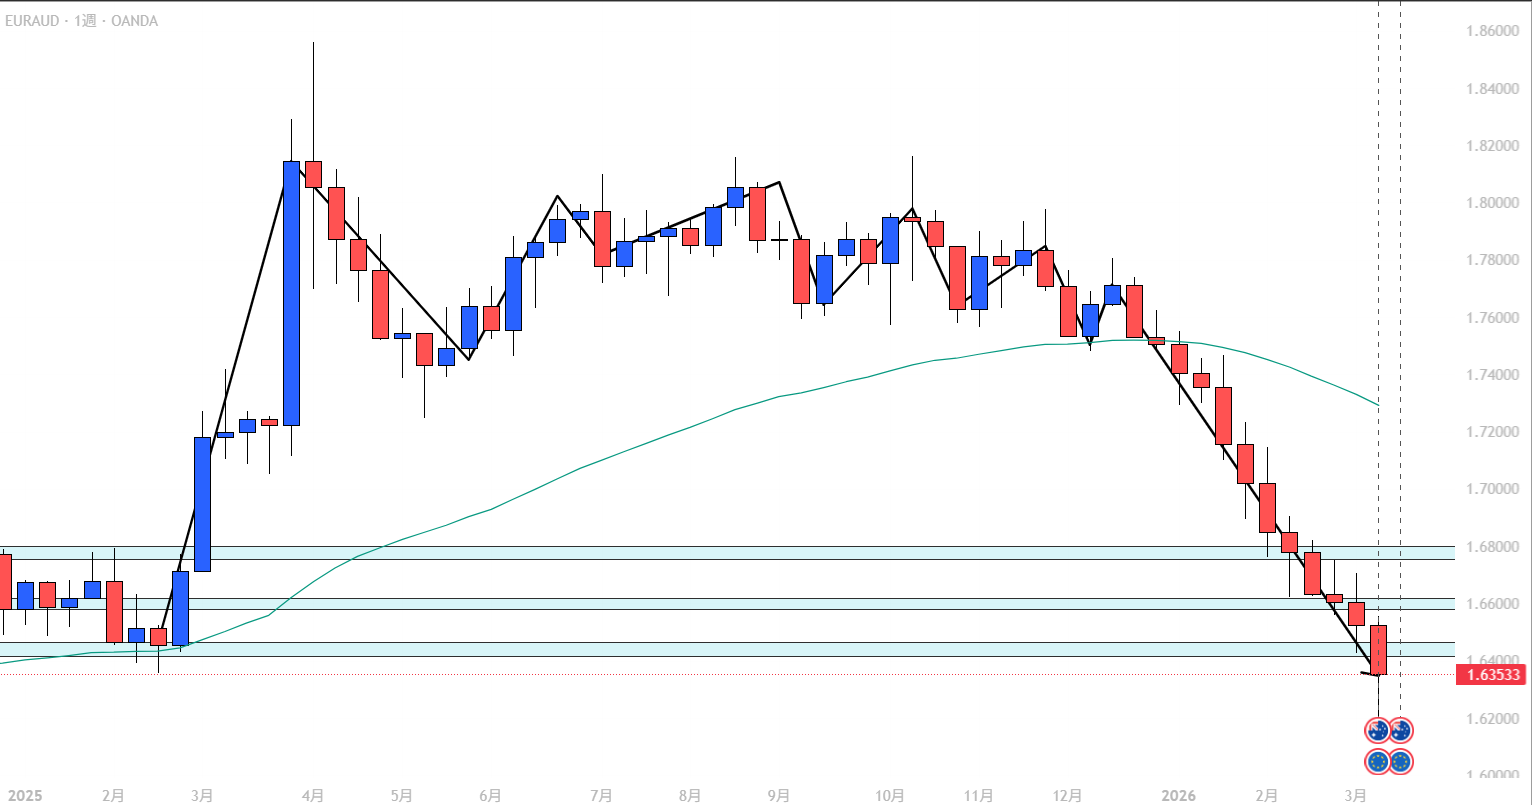Click the 1.86000 label on price axis
Image resolution: width=1532 pixels, height=805 pixels.
click(x=1492, y=32)
